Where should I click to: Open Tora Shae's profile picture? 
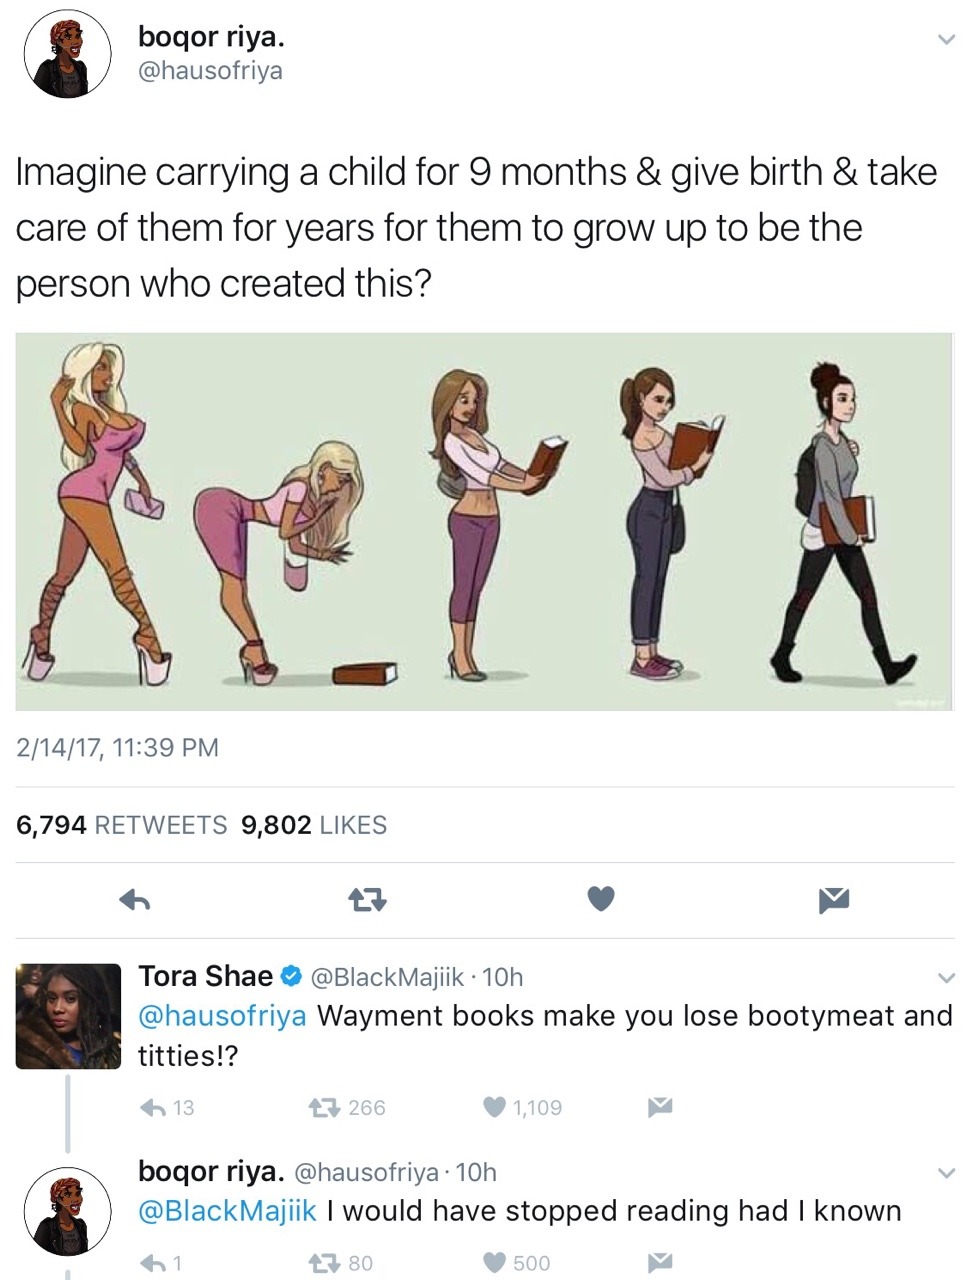[x=68, y=1016]
